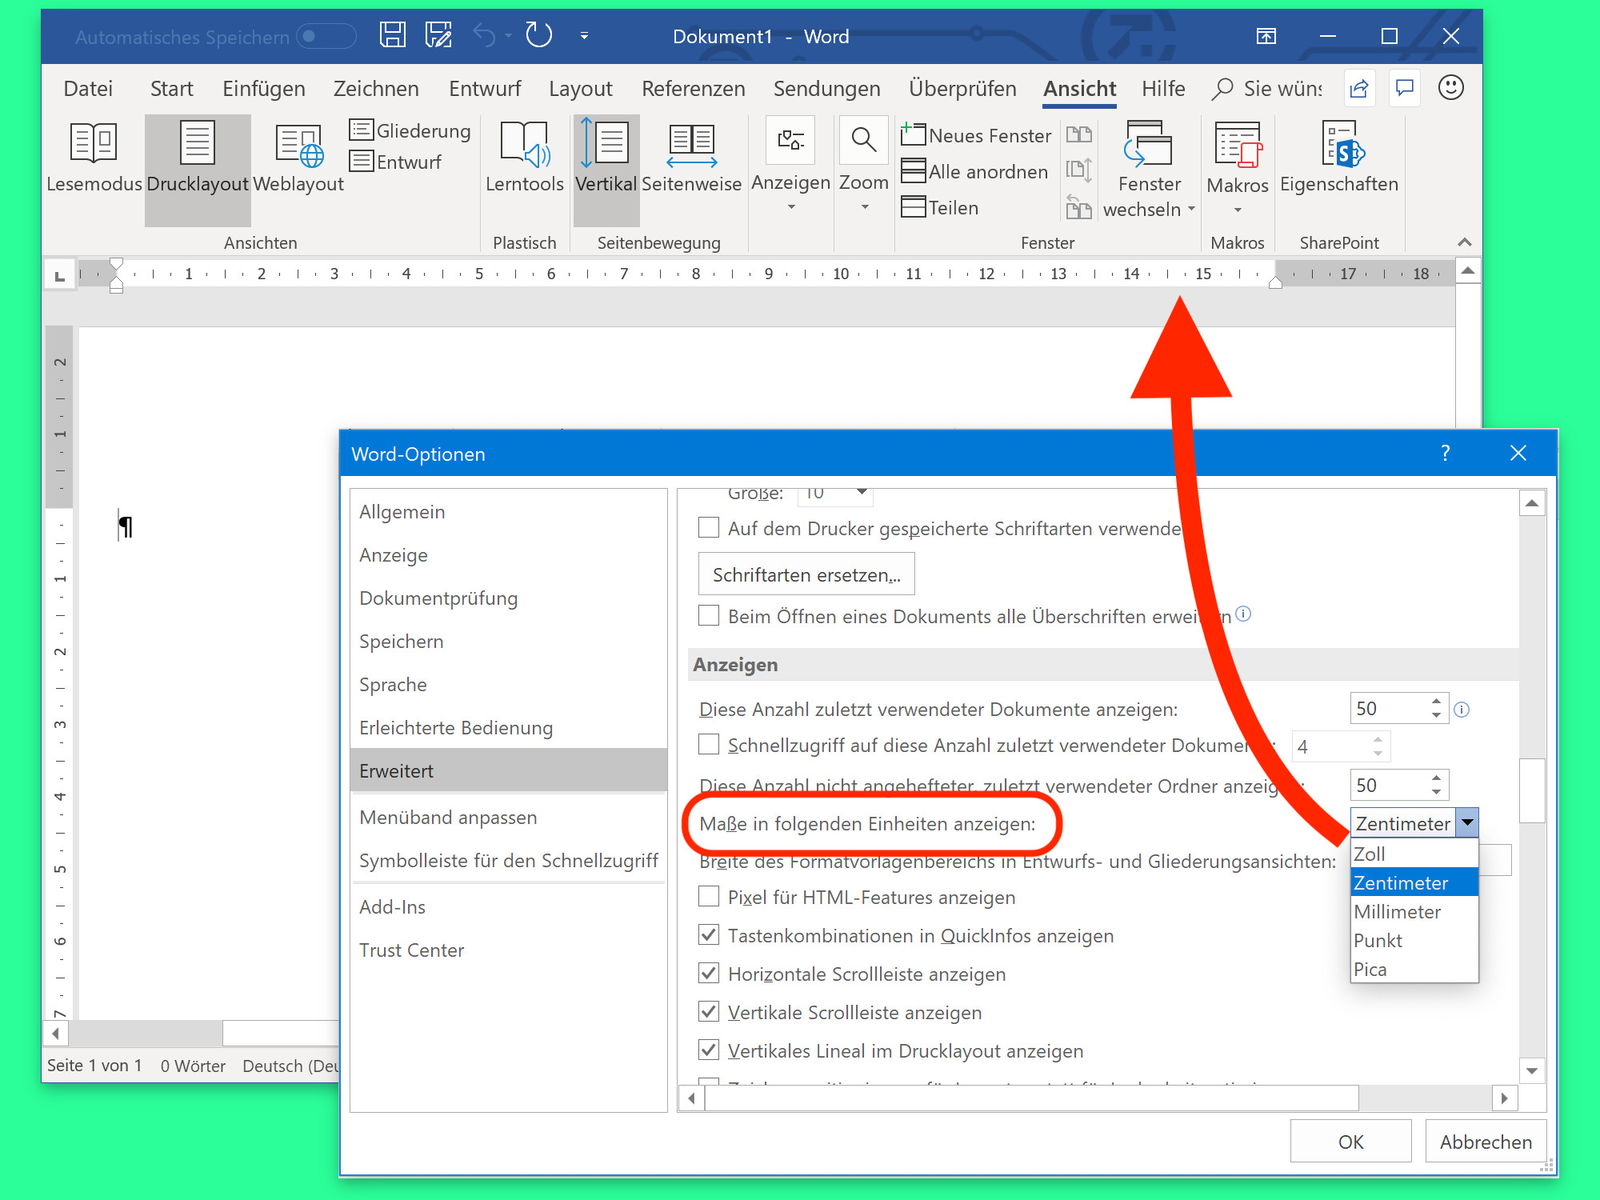Click Abbrechen to cancel options
This screenshot has height=1200, width=1600.
pos(1485,1141)
